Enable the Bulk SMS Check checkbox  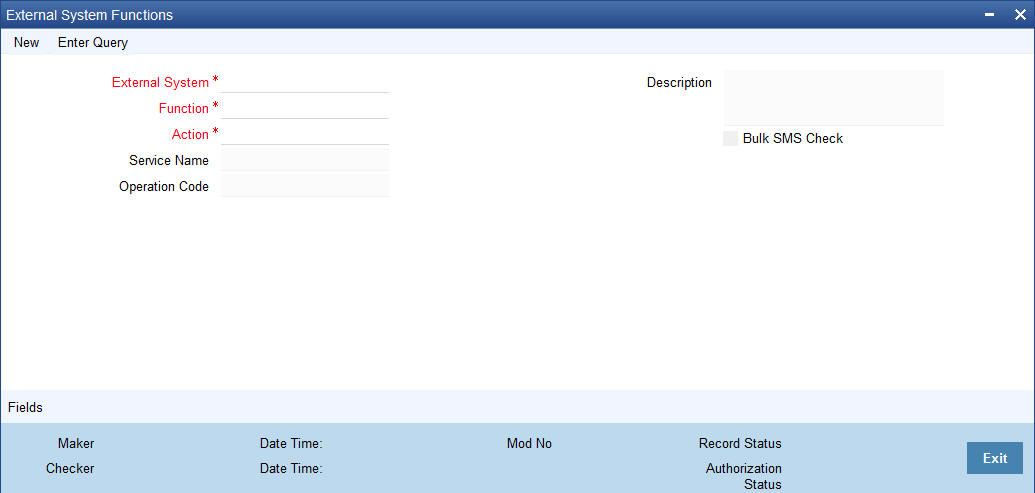[731, 139]
